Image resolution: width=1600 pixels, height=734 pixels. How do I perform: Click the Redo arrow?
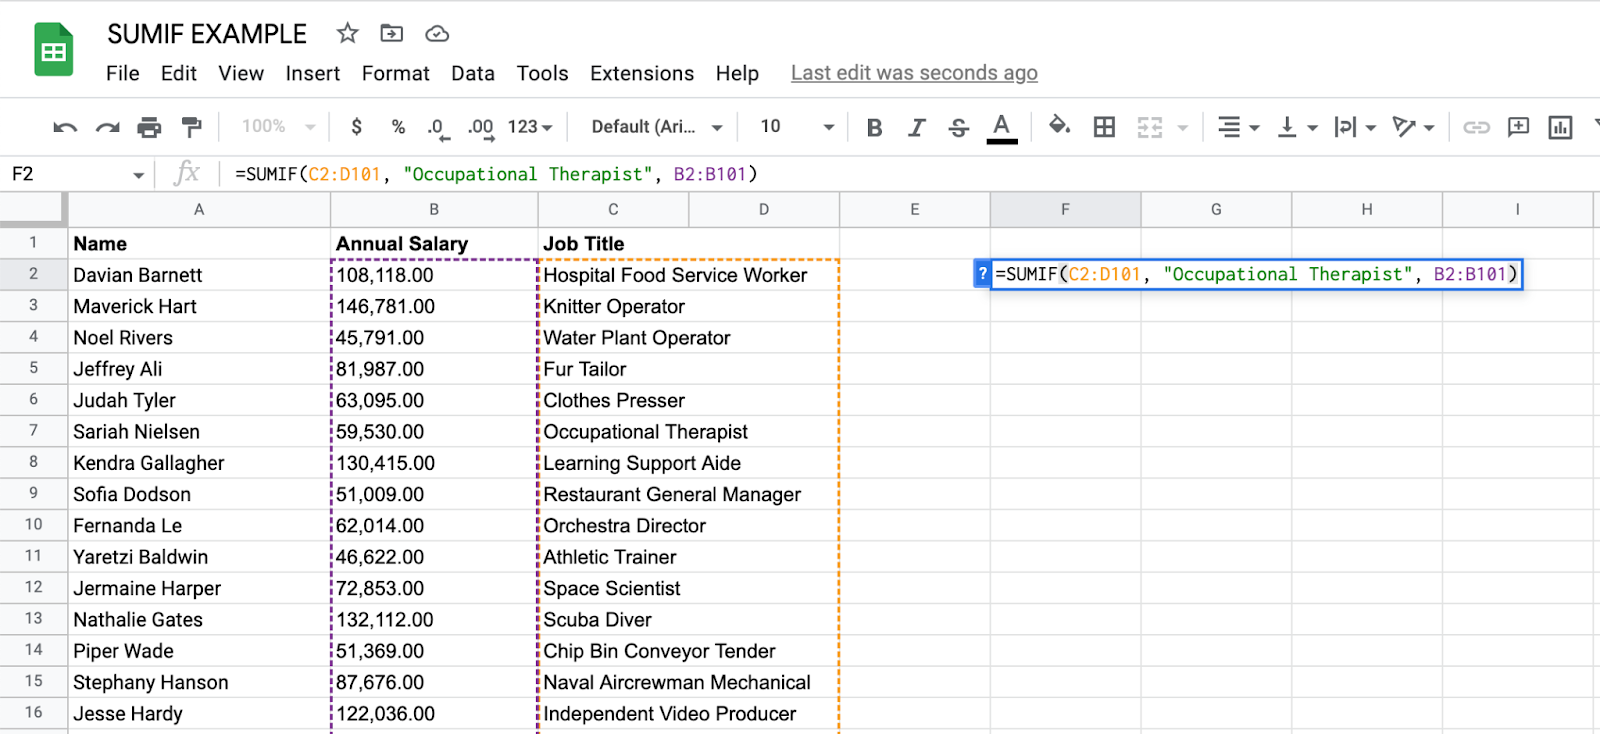coord(107,127)
